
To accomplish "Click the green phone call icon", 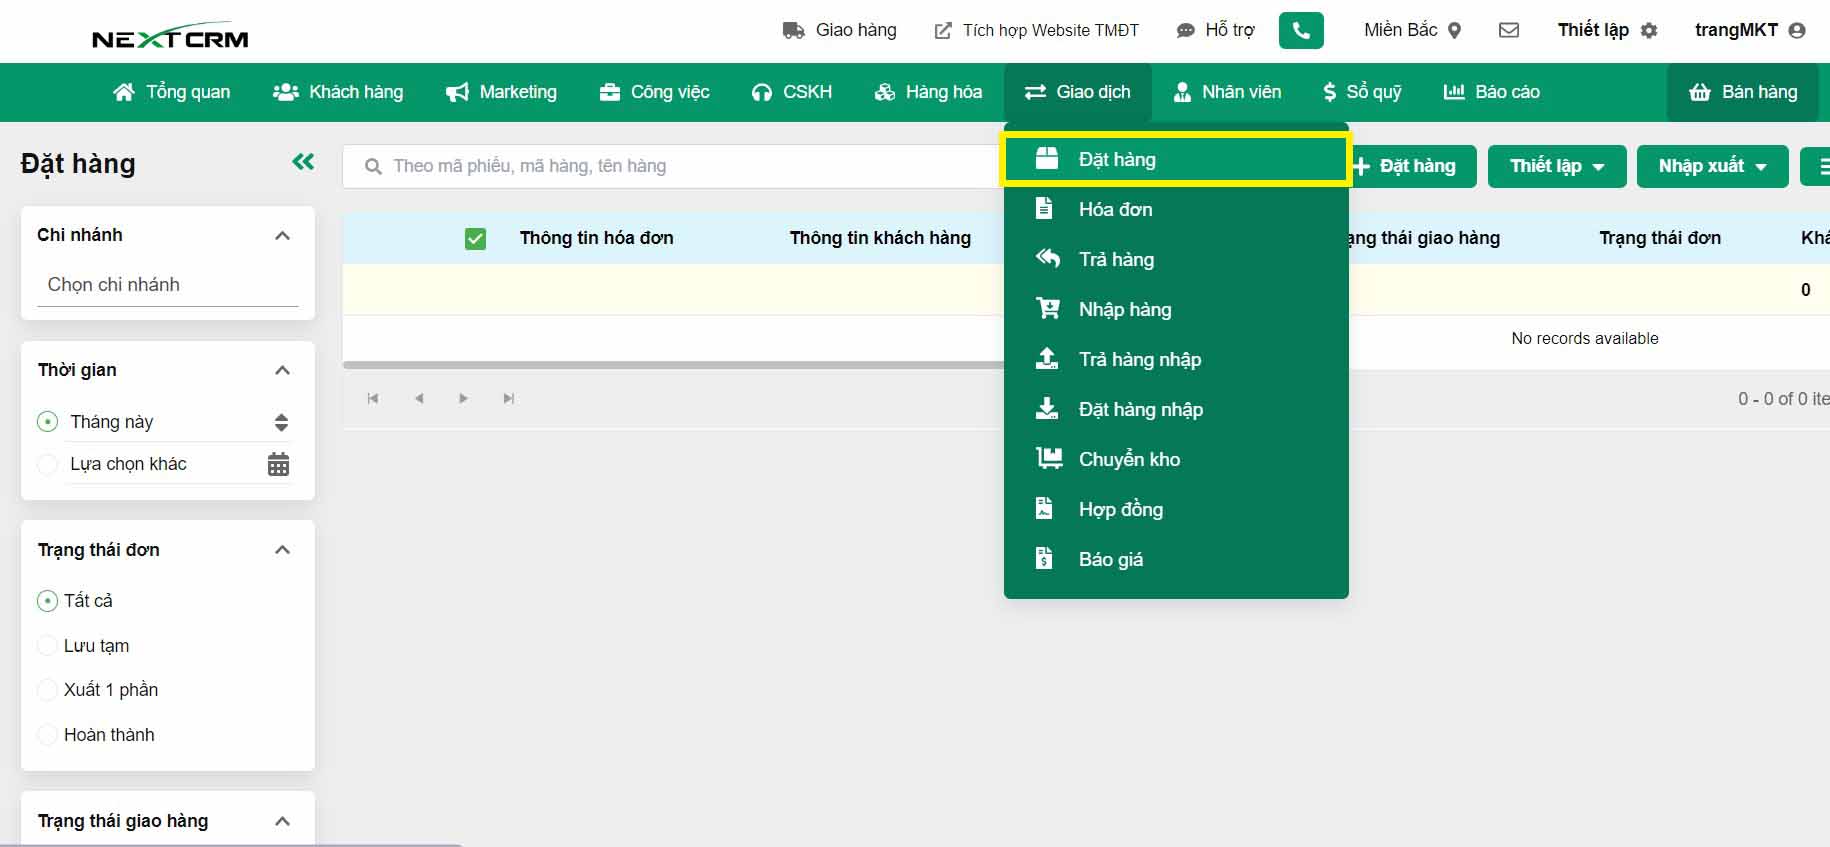I will click(1300, 31).
